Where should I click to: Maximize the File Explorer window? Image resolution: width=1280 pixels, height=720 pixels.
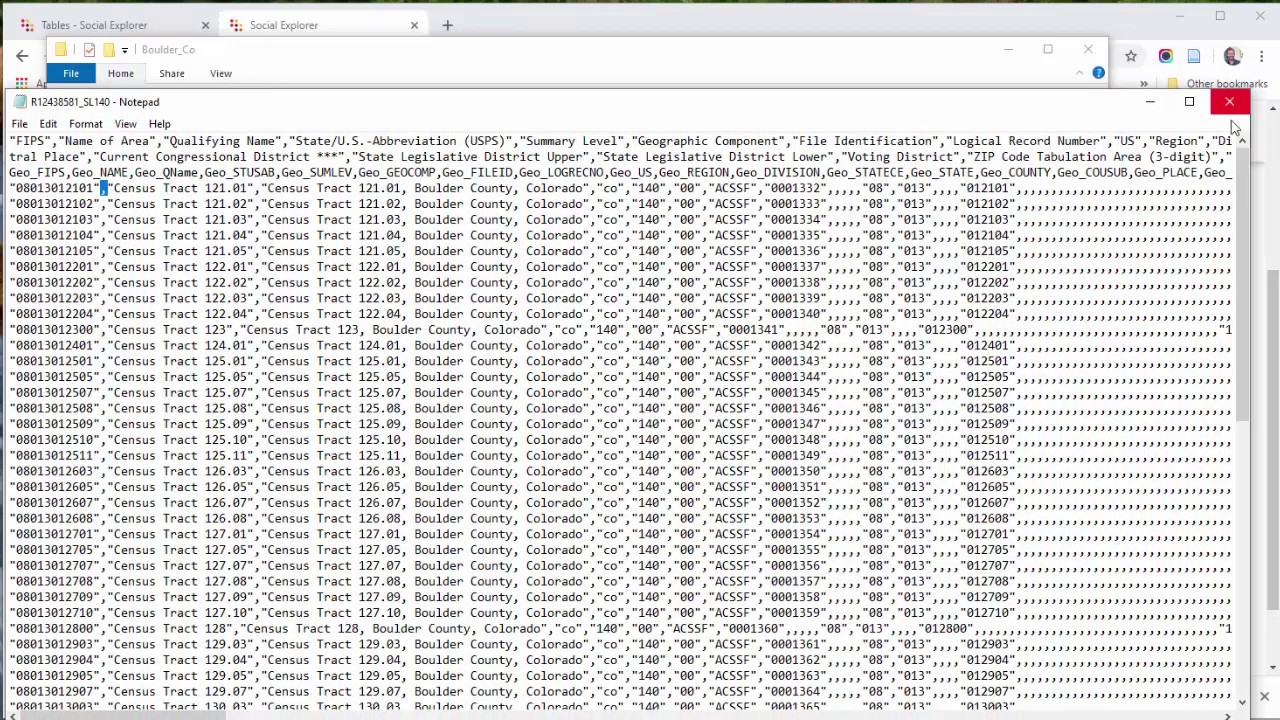point(1048,49)
